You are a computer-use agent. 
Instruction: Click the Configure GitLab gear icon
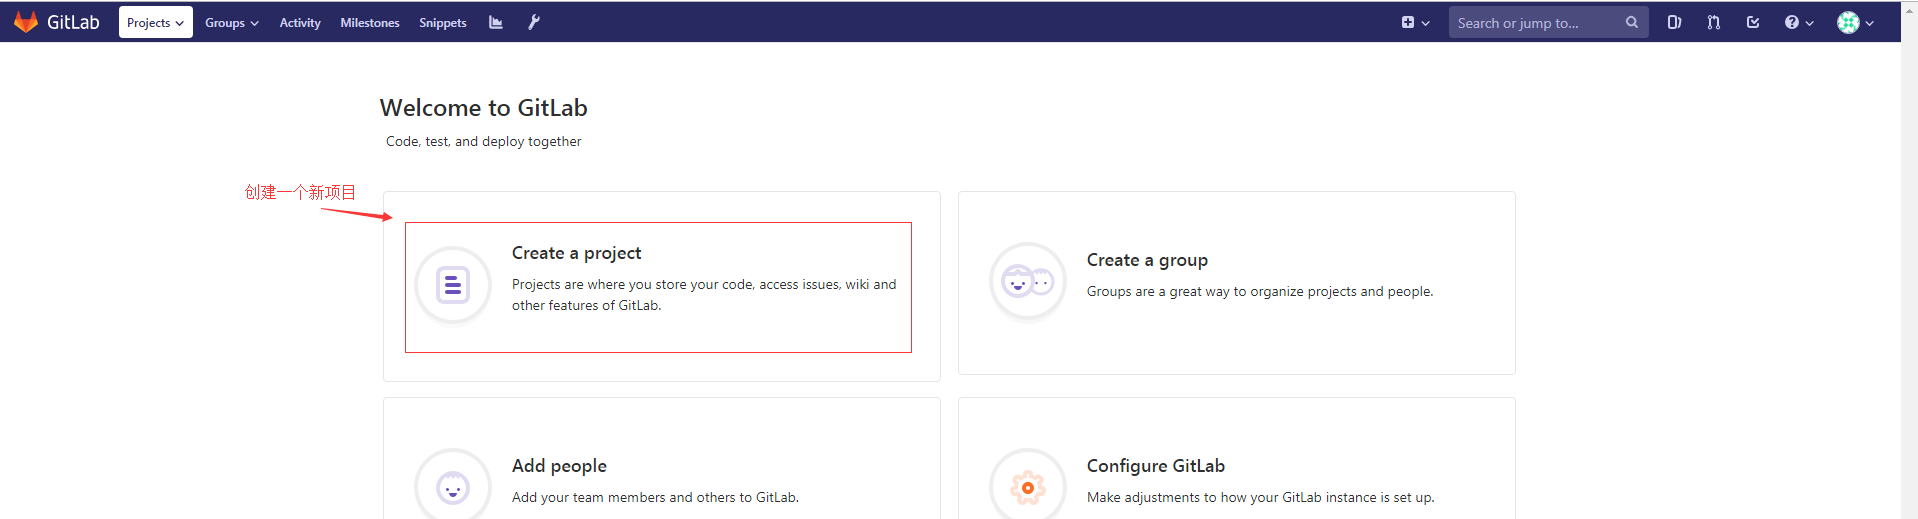[x=1028, y=488]
